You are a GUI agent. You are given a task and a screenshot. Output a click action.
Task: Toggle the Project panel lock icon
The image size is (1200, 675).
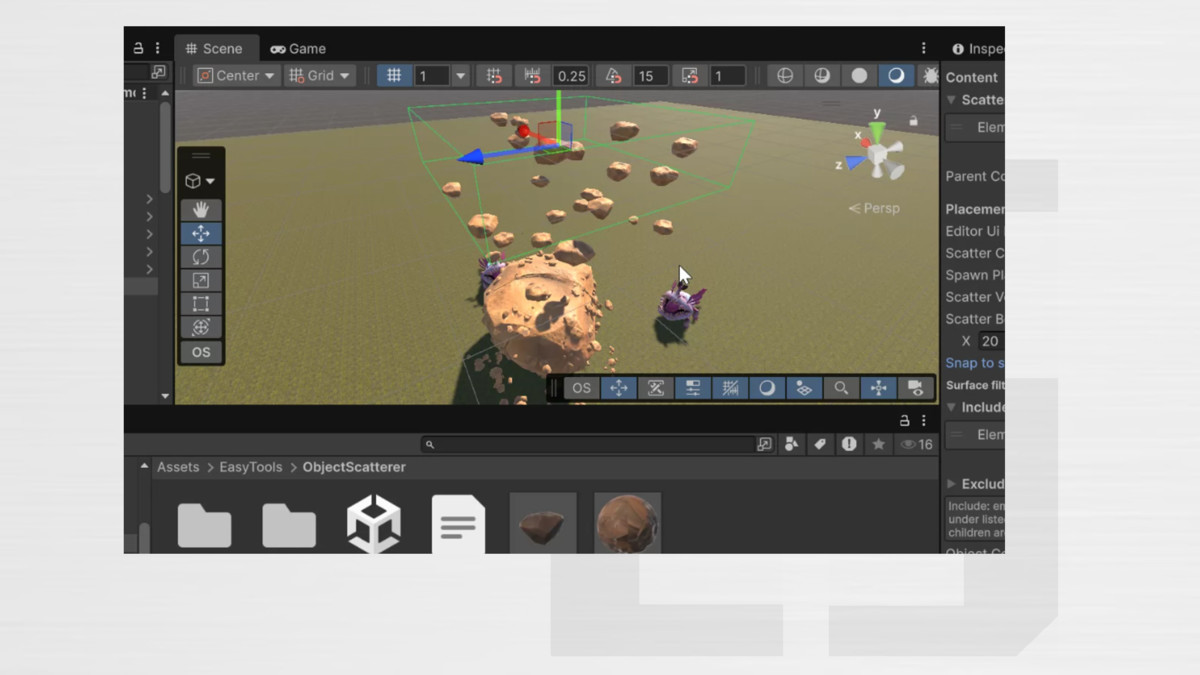(x=905, y=420)
